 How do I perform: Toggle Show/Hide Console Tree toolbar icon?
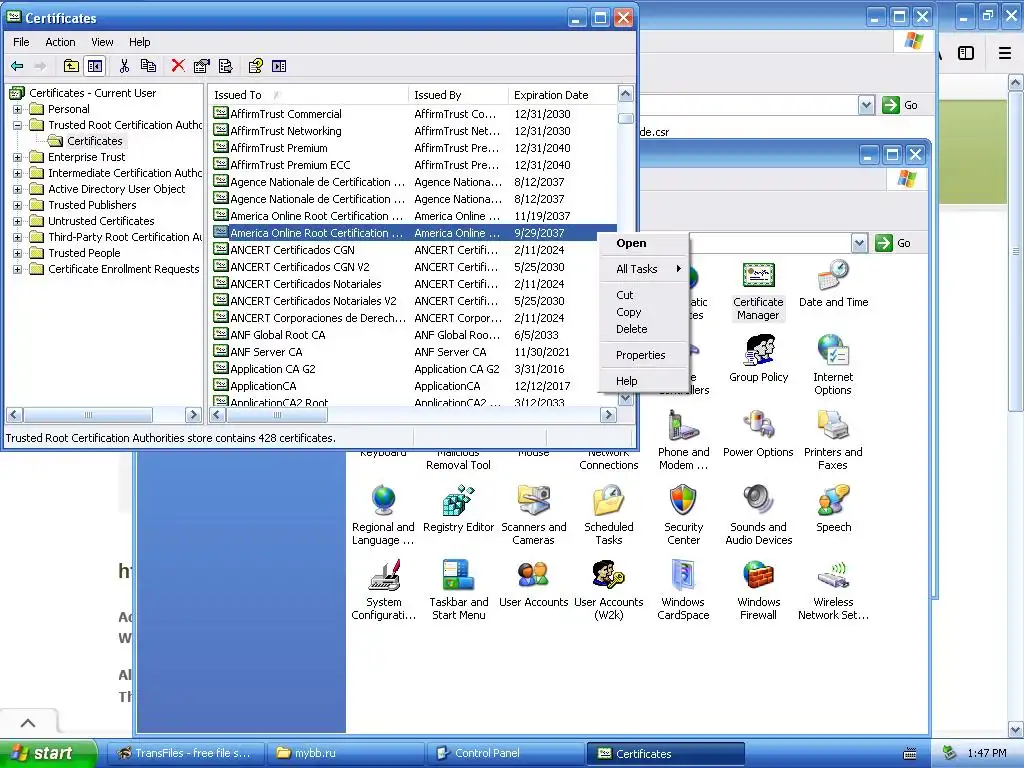tap(95, 66)
